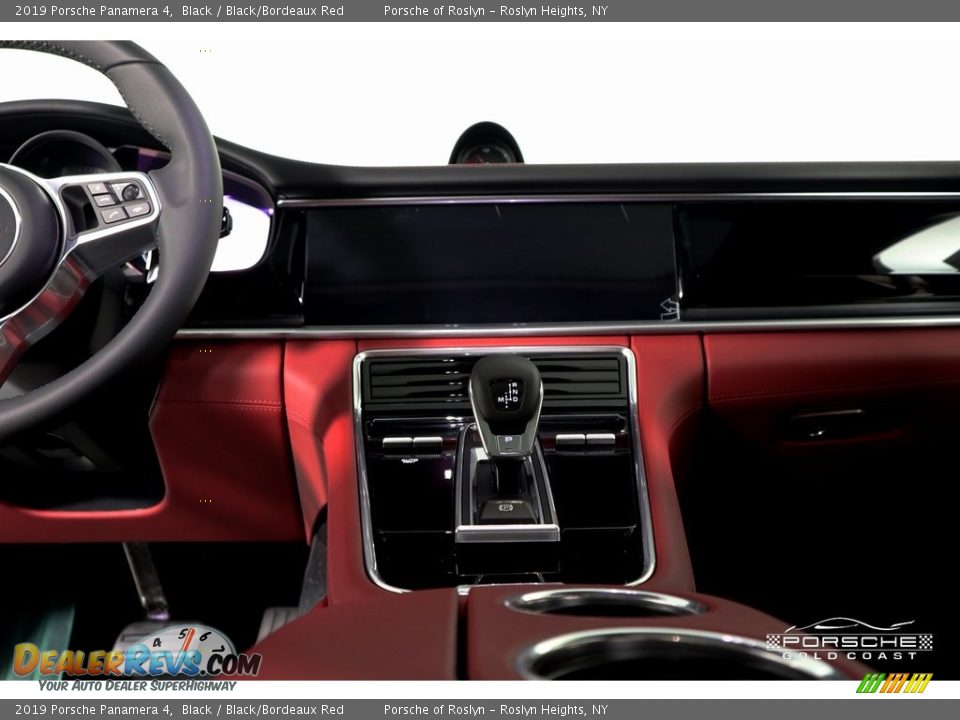Click the top-left button on steering wheel pad
This screenshot has height=720, width=960.
pos(98,188)
